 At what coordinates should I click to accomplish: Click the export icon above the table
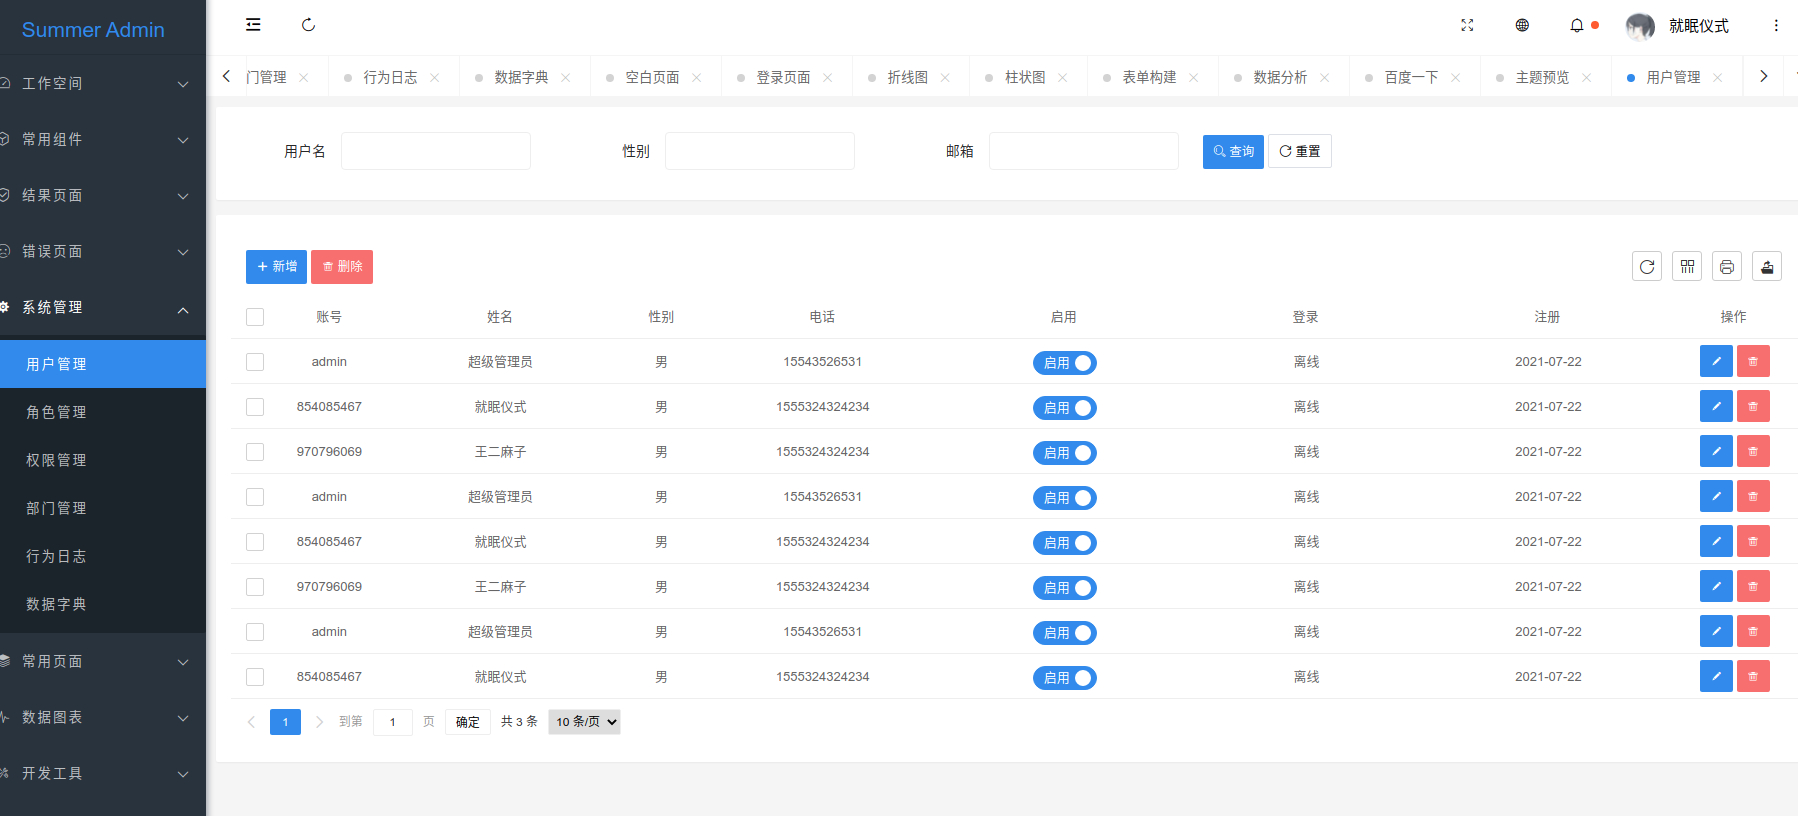coord(1767,266)
